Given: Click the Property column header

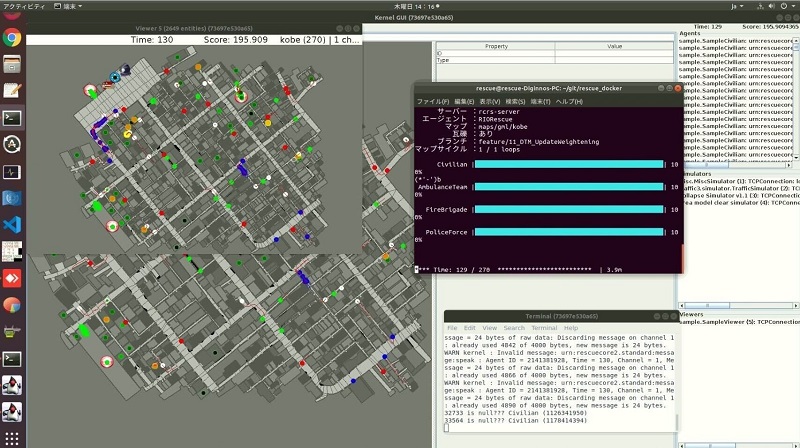Looking at the screenshot, I should [496, 46].
